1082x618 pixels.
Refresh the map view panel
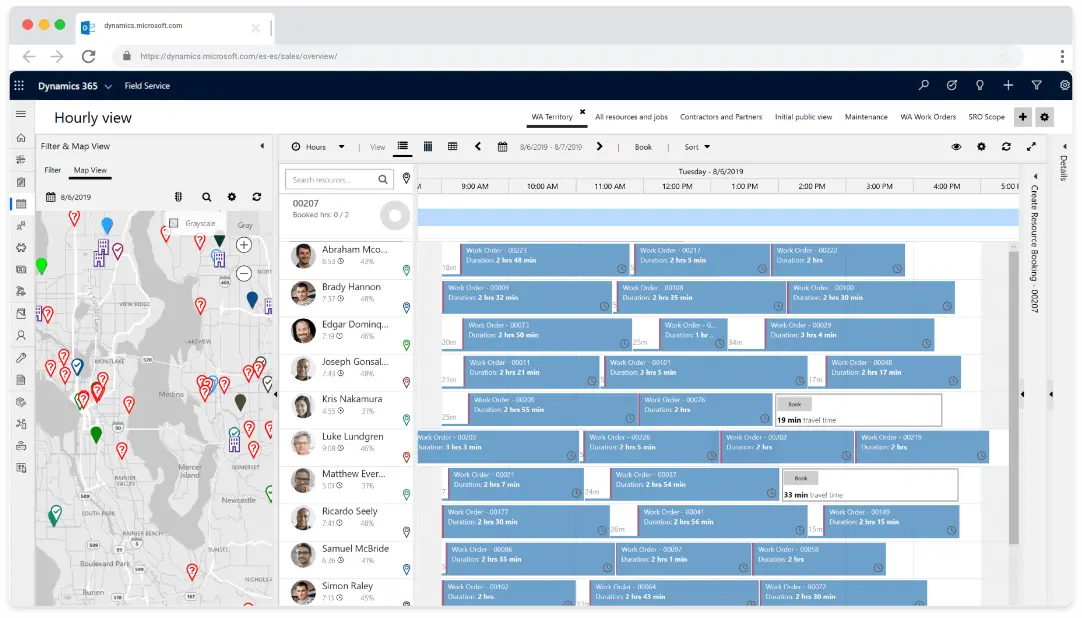(257, 197)
